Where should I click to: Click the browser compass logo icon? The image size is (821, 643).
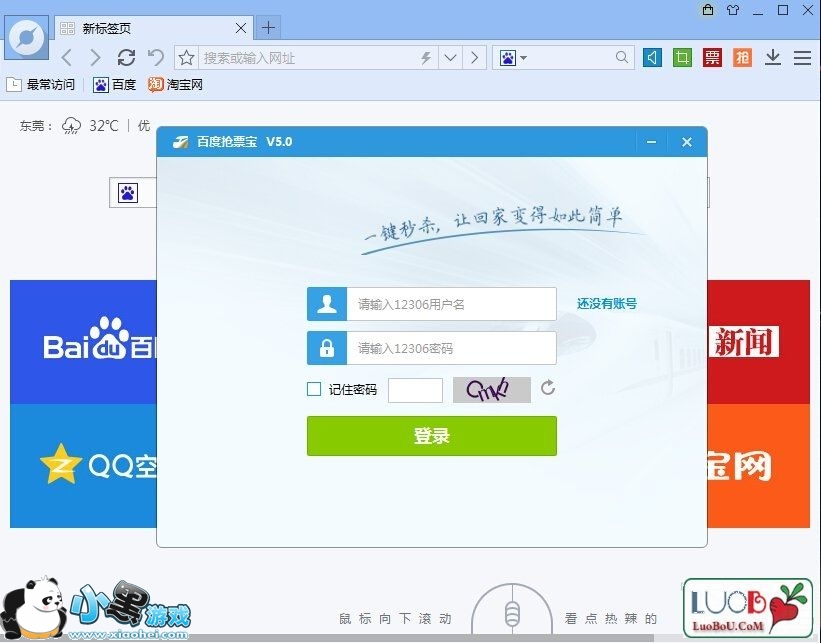coord(26,38)
